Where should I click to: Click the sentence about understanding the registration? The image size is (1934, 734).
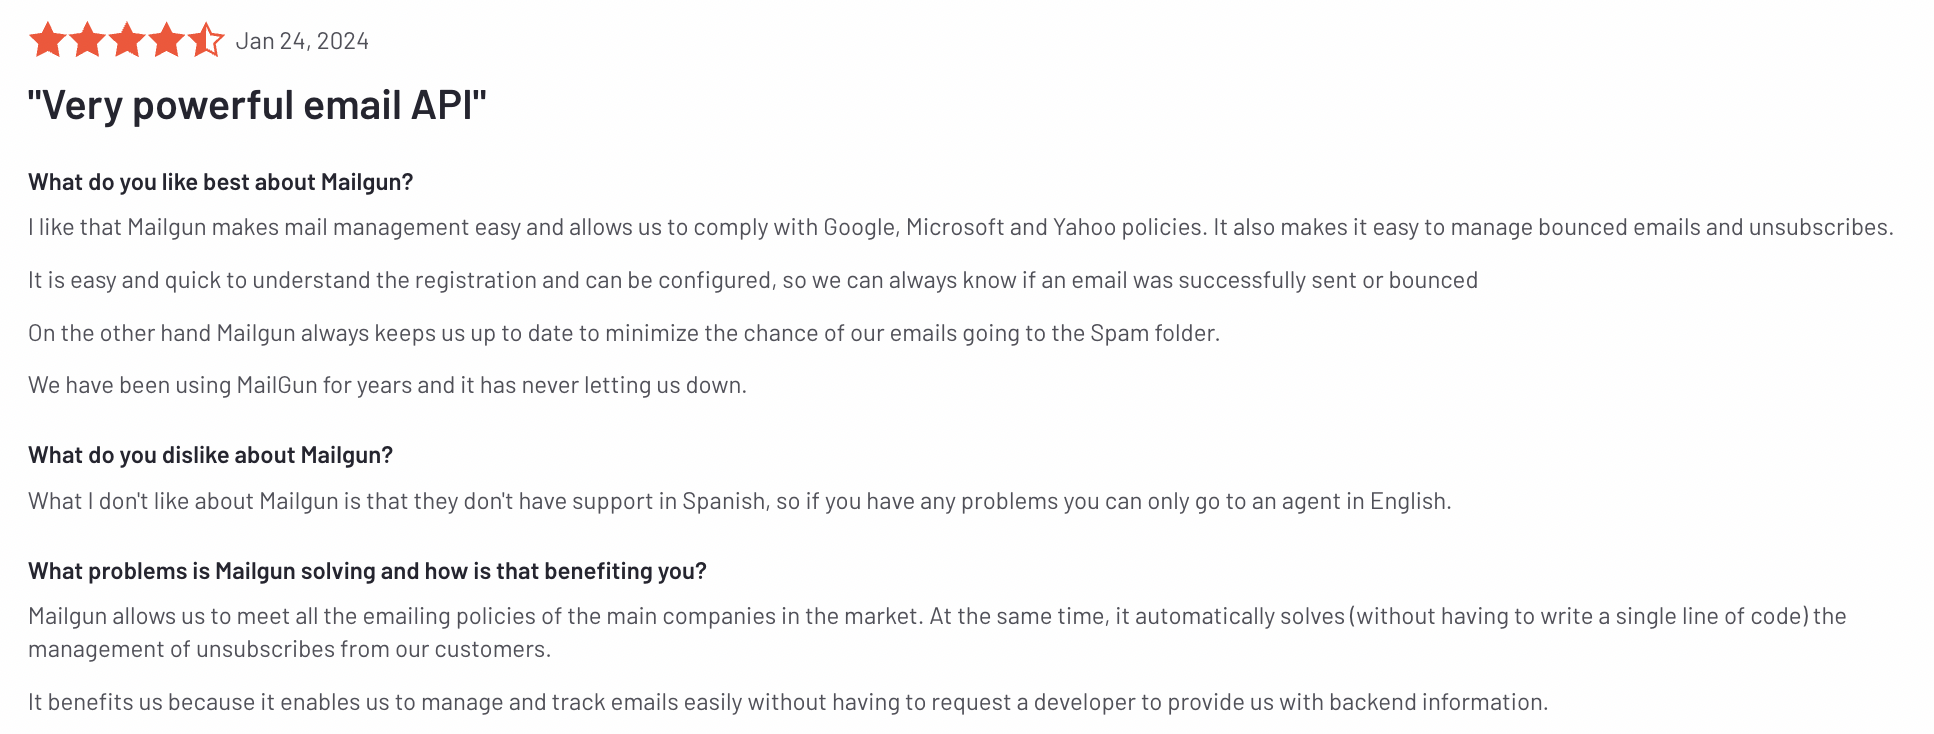752,281
